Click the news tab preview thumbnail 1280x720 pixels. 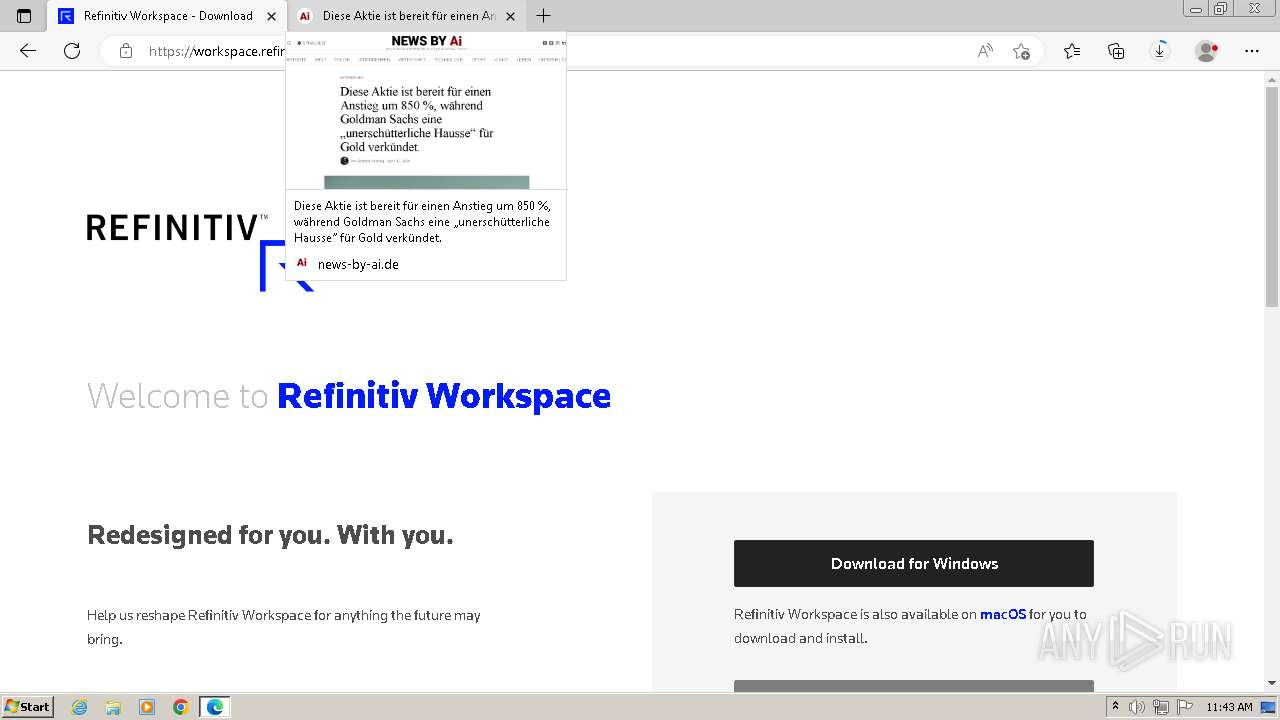[x=426, y=111]
